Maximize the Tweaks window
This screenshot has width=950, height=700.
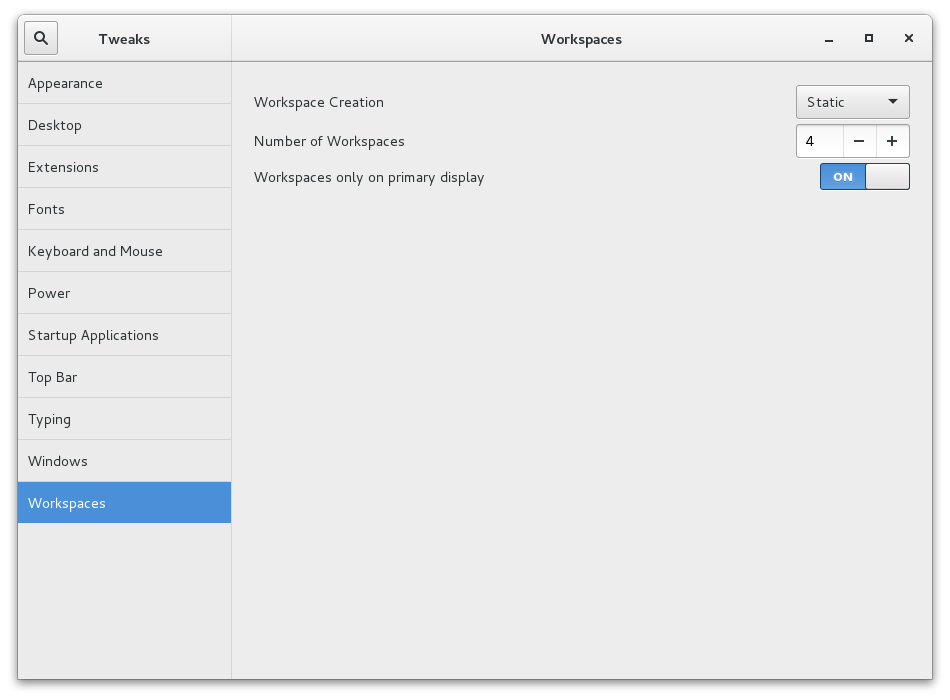(869, 38)
